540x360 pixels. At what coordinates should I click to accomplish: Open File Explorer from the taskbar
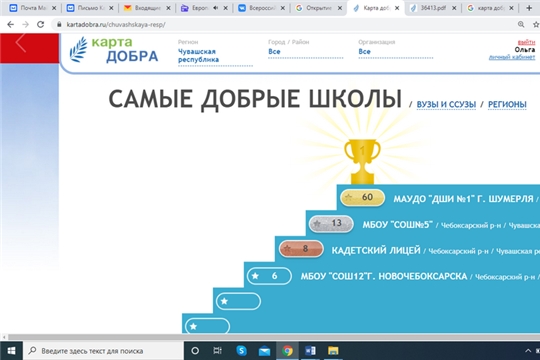coord(333,351)
